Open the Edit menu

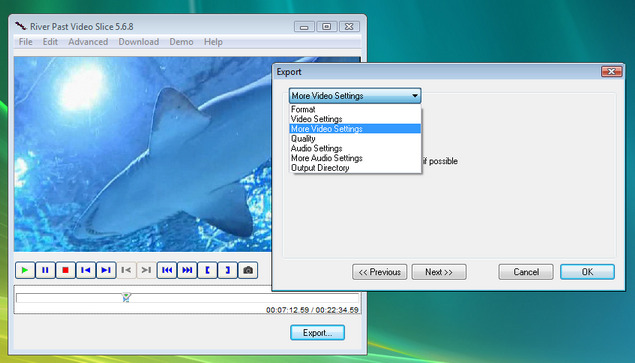[50, 42]
